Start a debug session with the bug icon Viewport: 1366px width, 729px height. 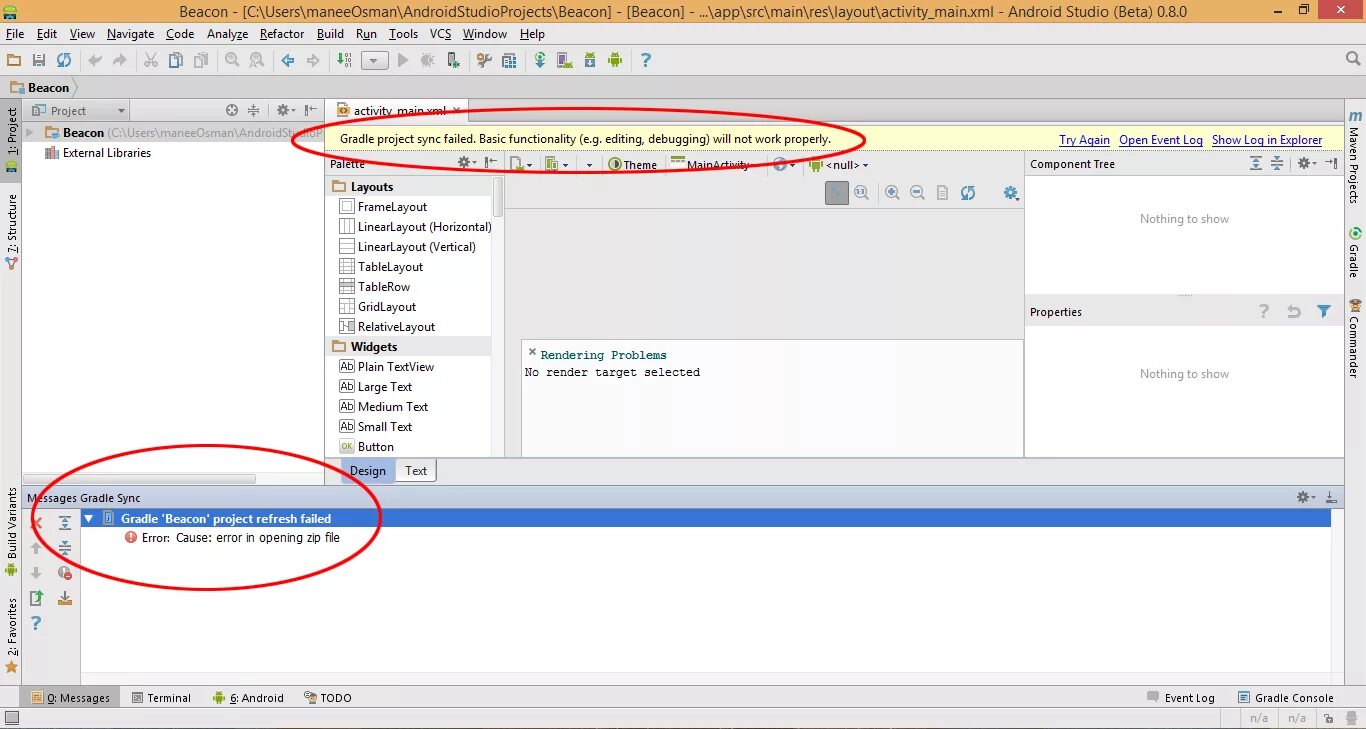(428, 60)
